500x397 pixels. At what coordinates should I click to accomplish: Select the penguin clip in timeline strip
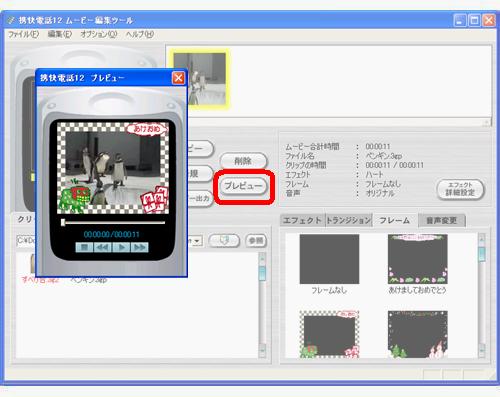(x=200, y=79)
